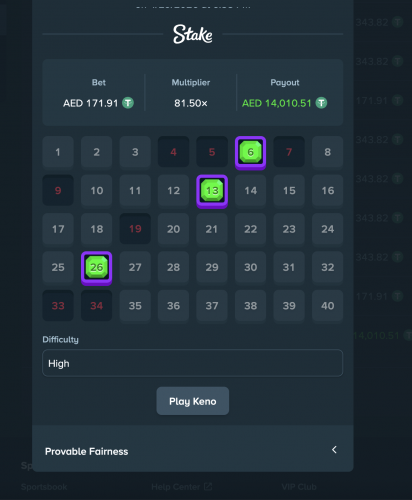Toggle keno tile number 20
The image size is (412, 500).
[174, 229]
